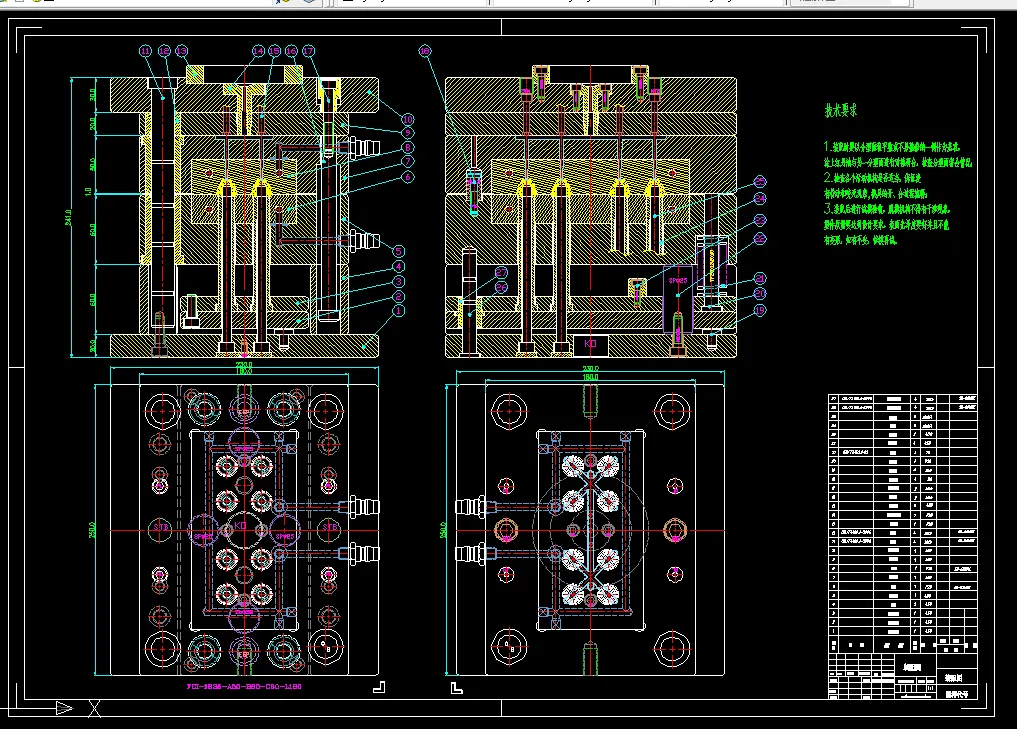Select part balloon number 24

point(760,198)
